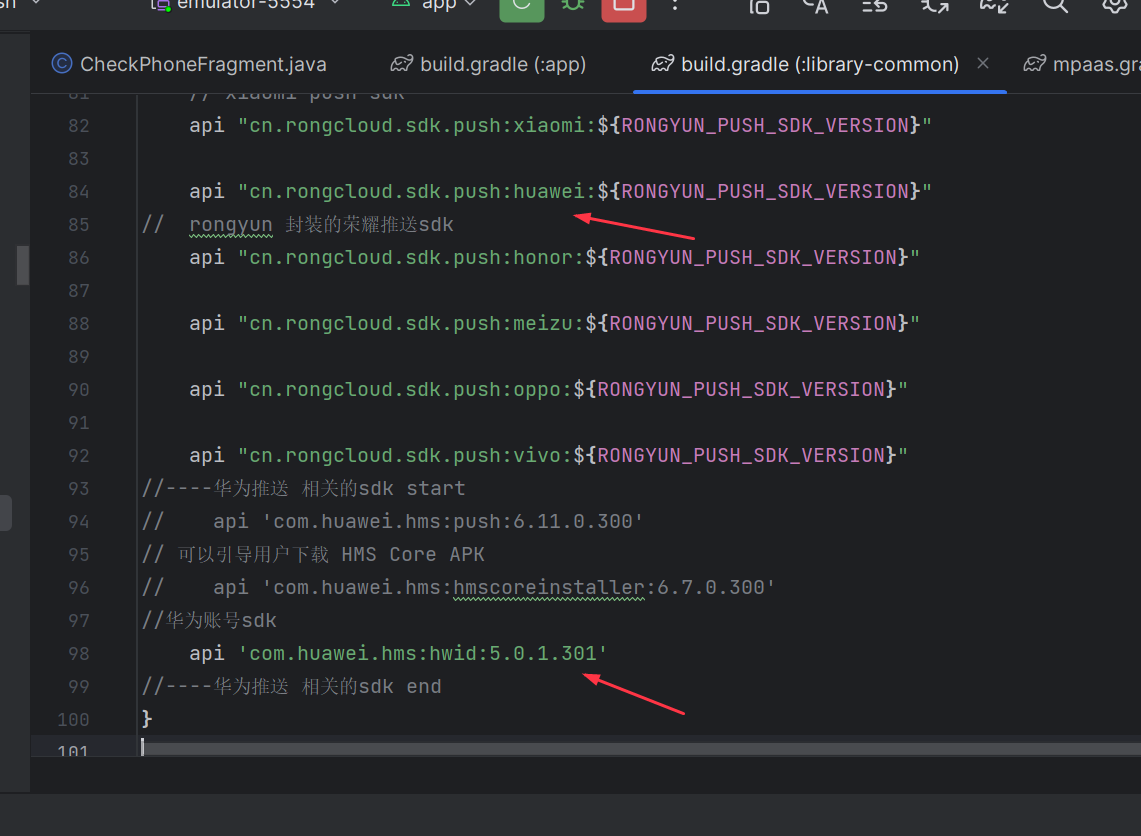Screen dimensions: 1141x836
Task: Open the More Actions kebab menu
Action: click(675, 6)
